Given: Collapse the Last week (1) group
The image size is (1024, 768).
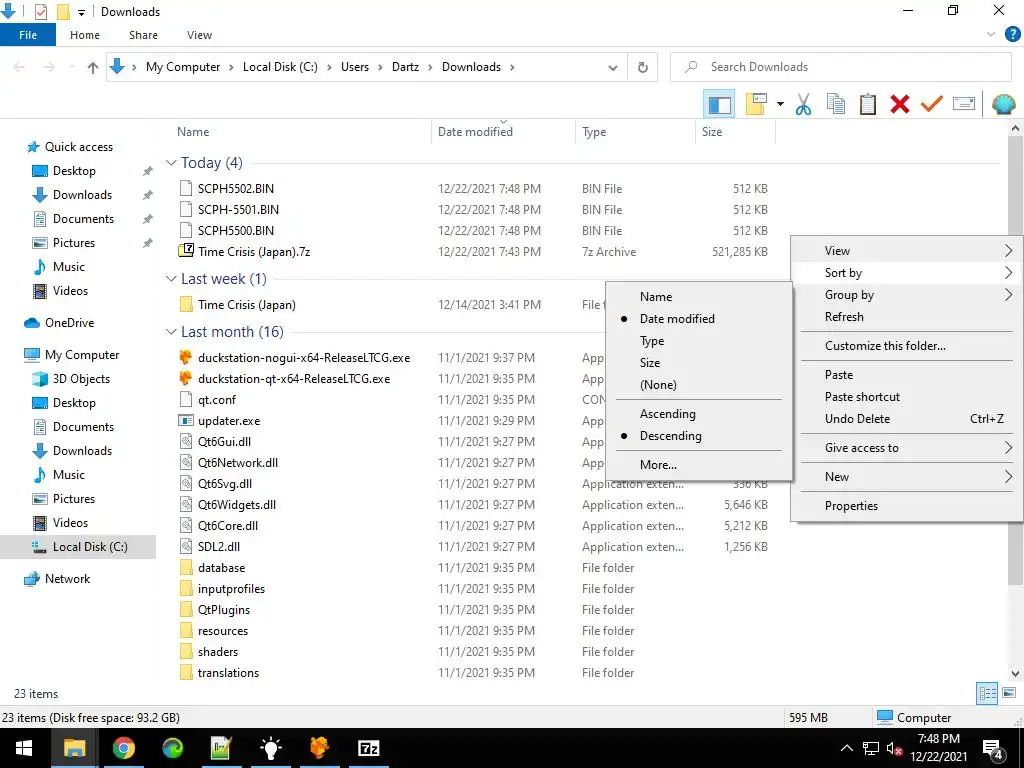Looking at the screenshot, I should click(171, 279).
